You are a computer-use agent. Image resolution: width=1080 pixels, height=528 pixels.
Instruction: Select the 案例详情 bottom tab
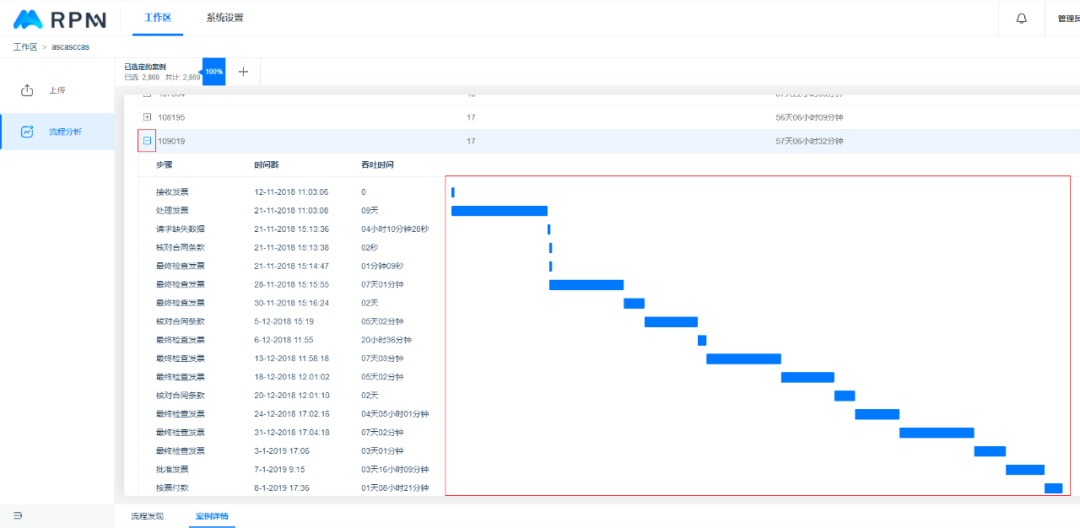click(x=211, y=516)
